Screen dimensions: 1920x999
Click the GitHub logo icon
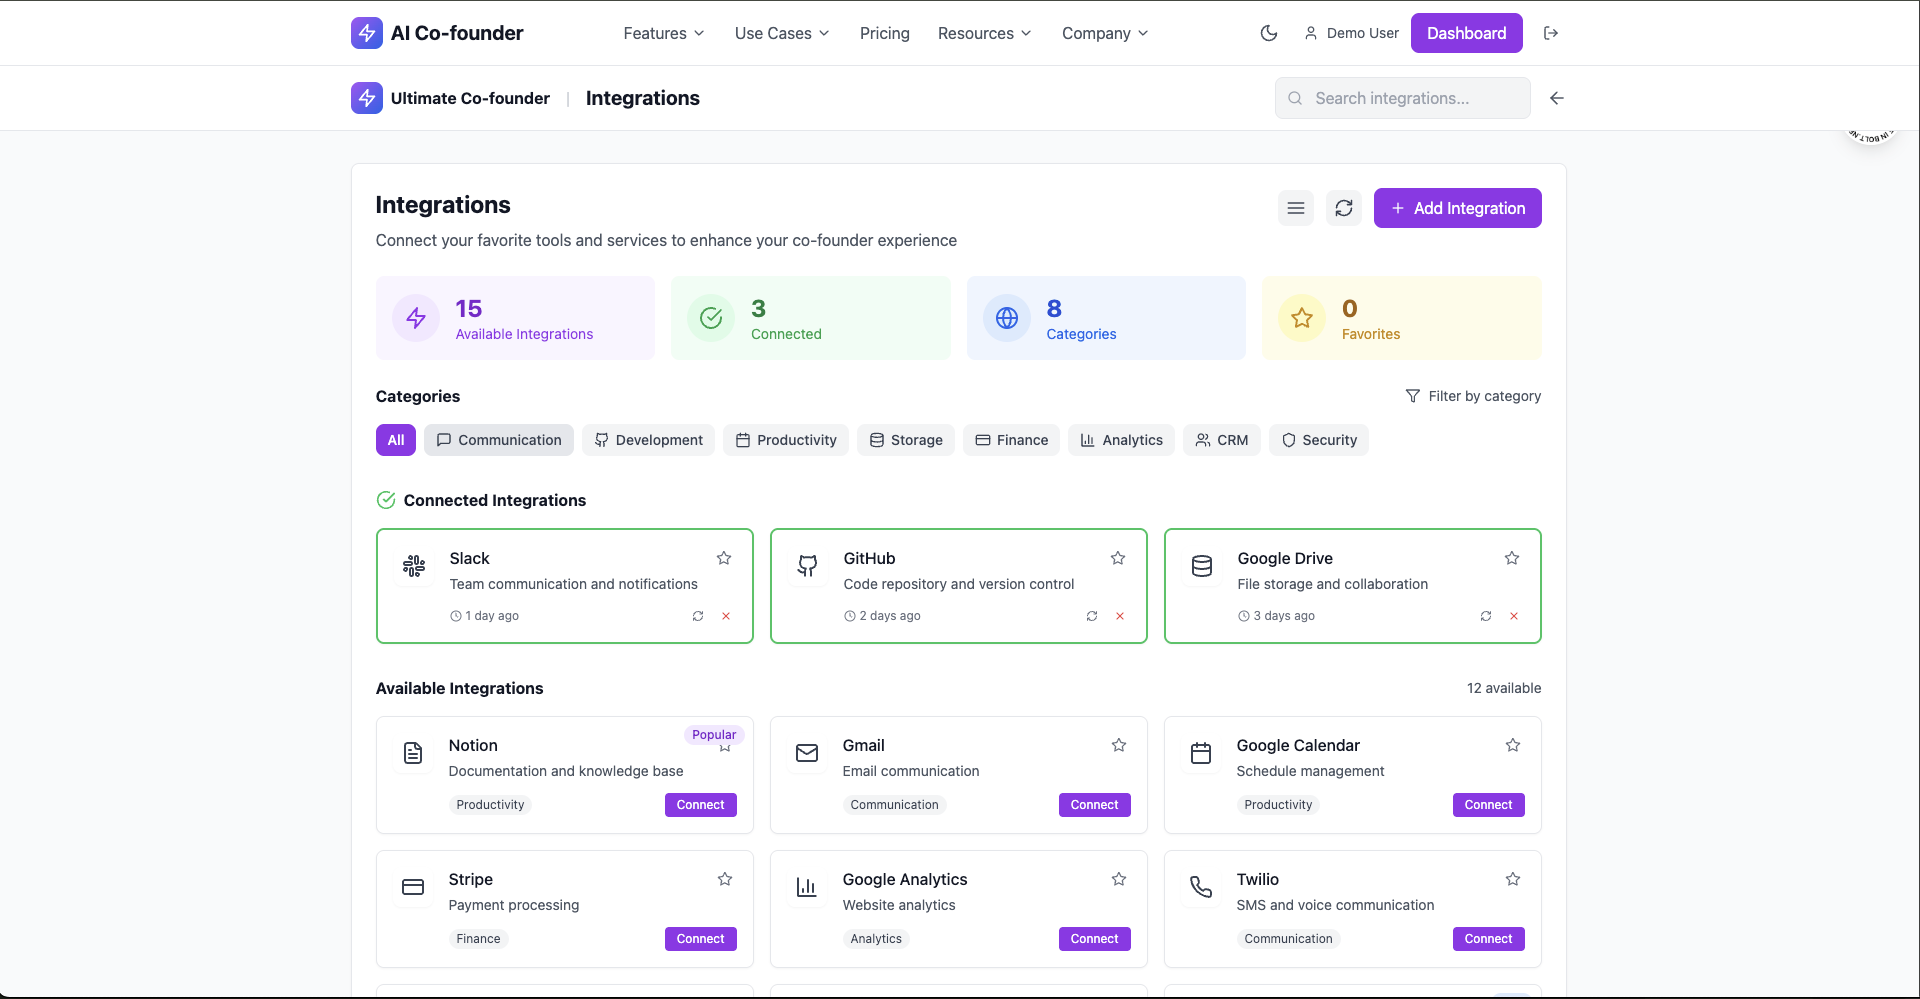[x=808, y=566]
